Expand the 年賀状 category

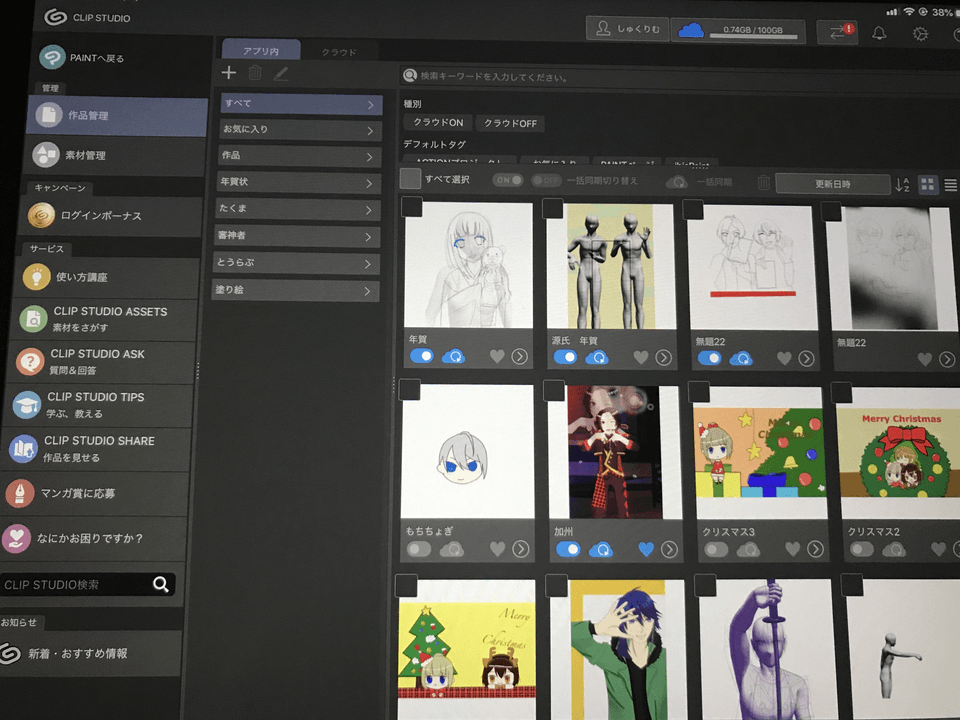pos(298,182)
